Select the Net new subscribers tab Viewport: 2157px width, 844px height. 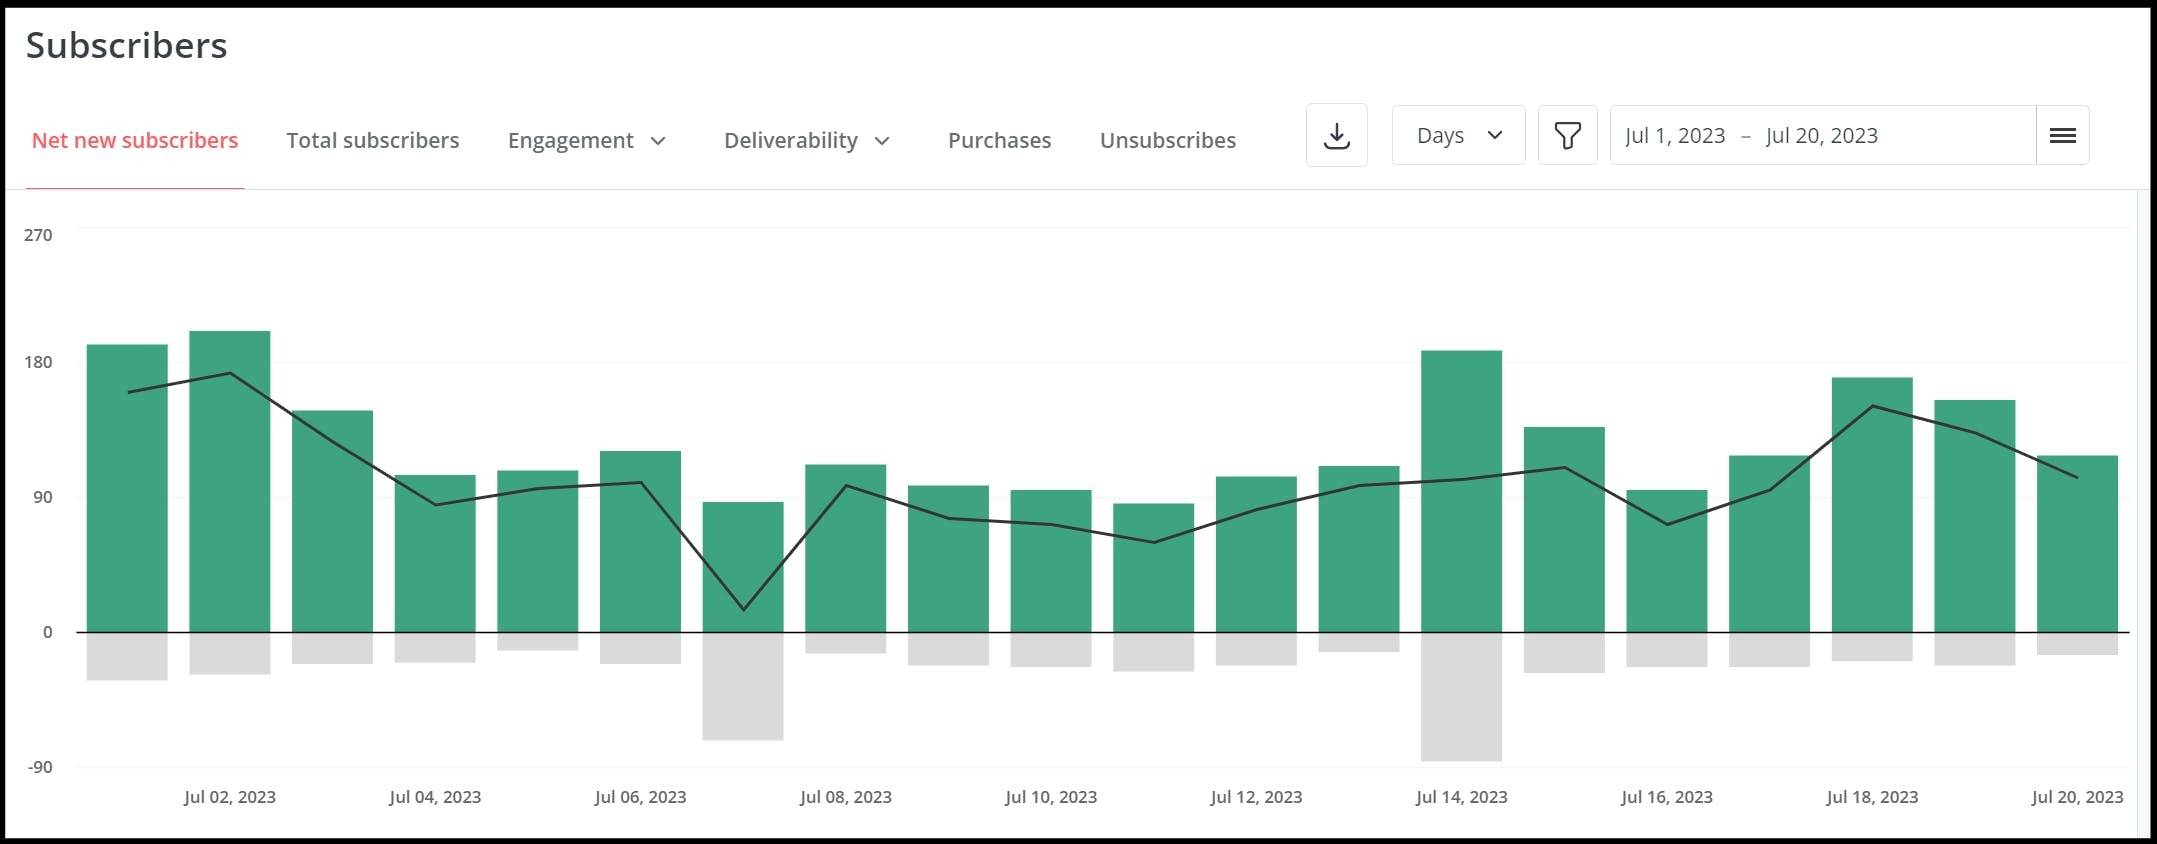click(x=135, y=141)
